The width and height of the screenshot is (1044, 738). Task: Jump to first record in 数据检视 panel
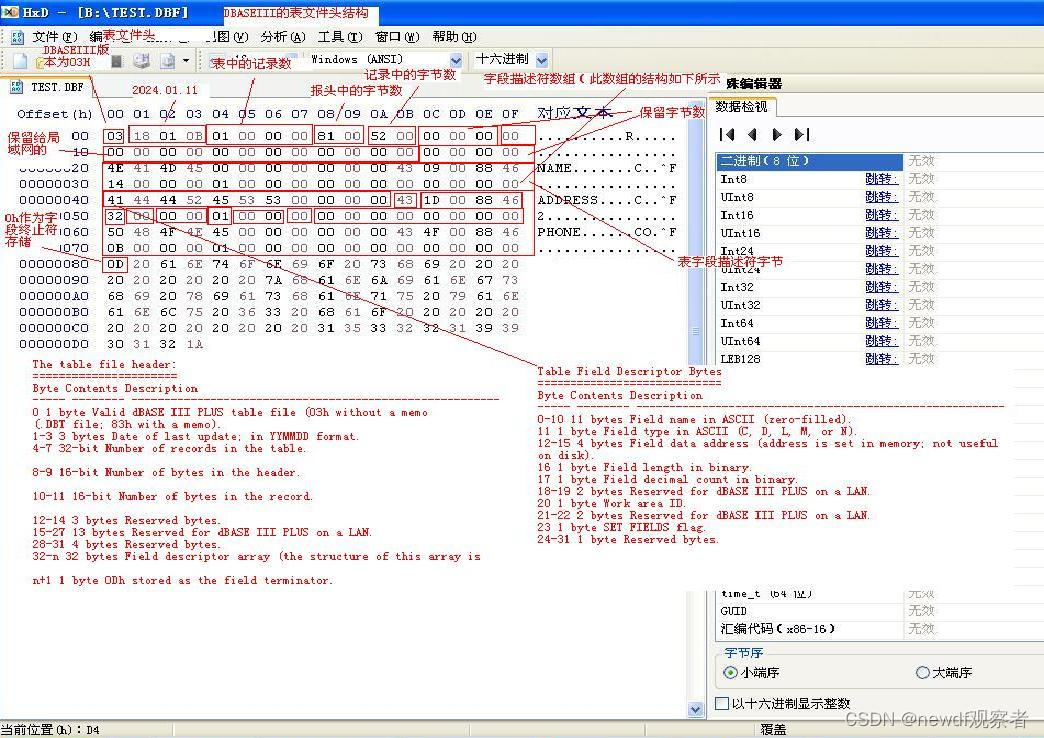(728, 133)
